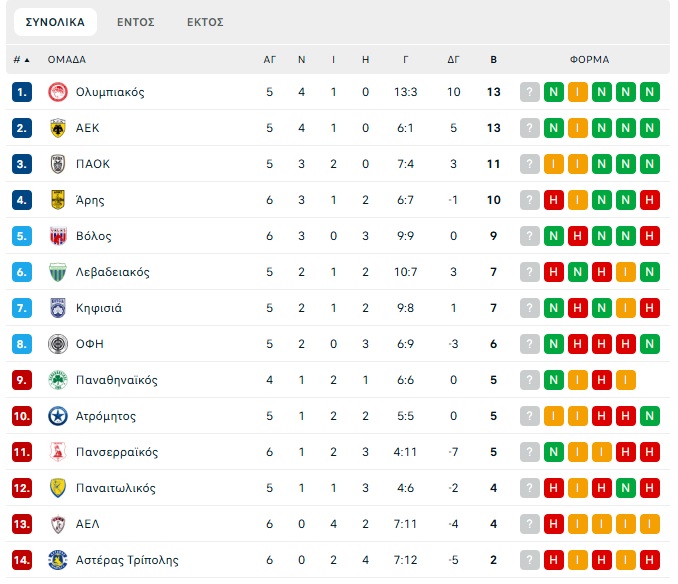Click the rank 9 red position badge
The height and width of the screenshot is (584, 678).
pos(23,380)
